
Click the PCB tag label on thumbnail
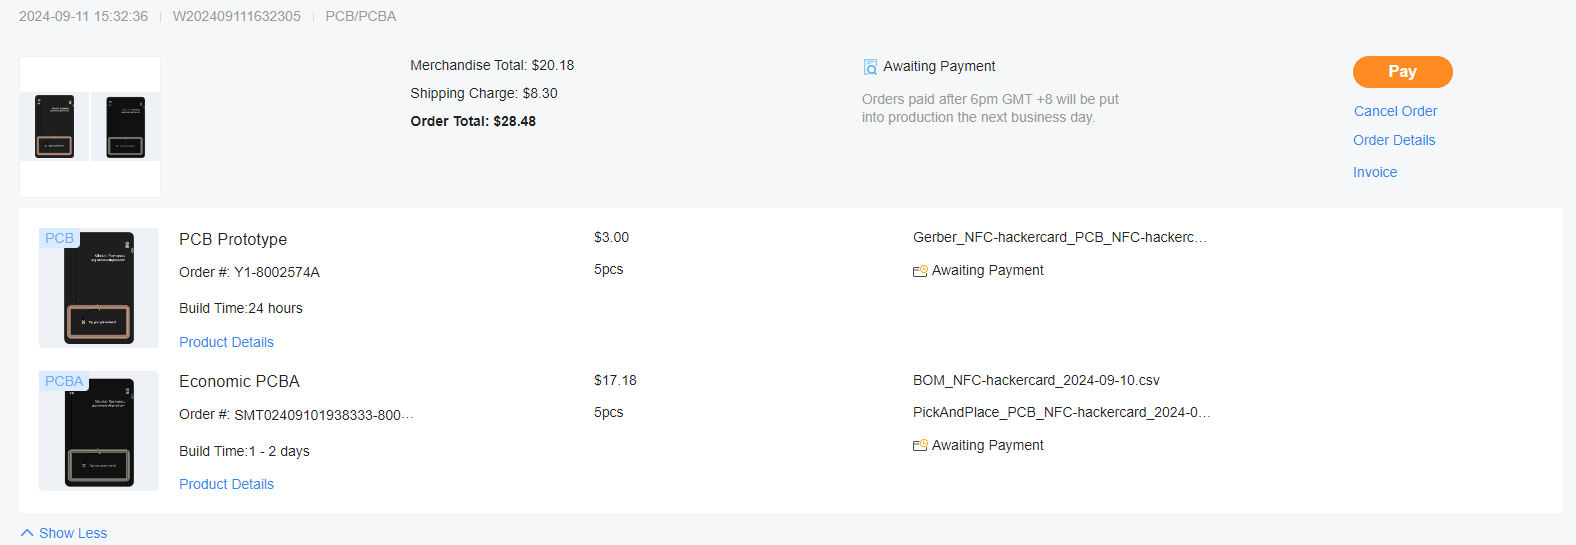(59, 238)
